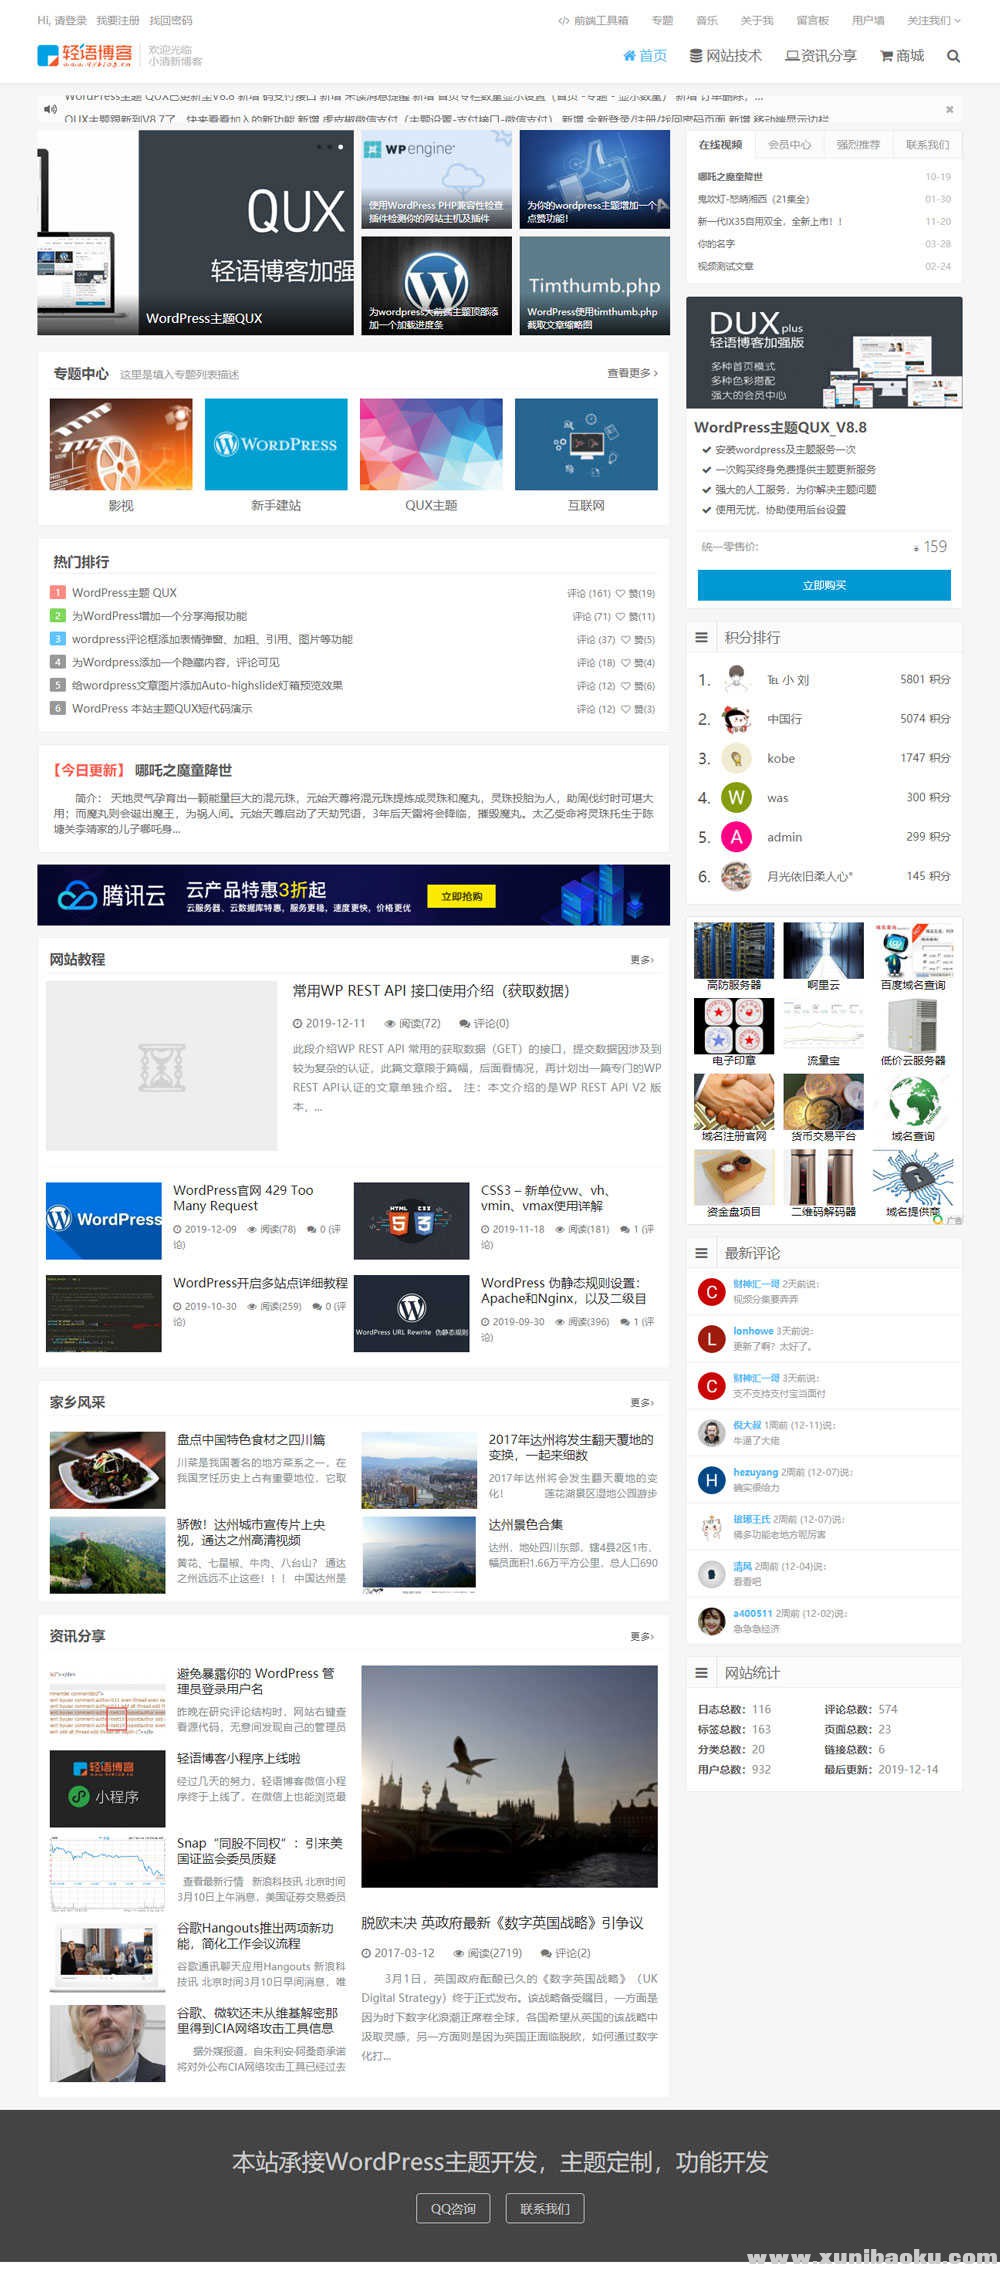Expand the 关注我们 dropdown in top bar
This screenshot has width=1000, height=2270.
933,20
